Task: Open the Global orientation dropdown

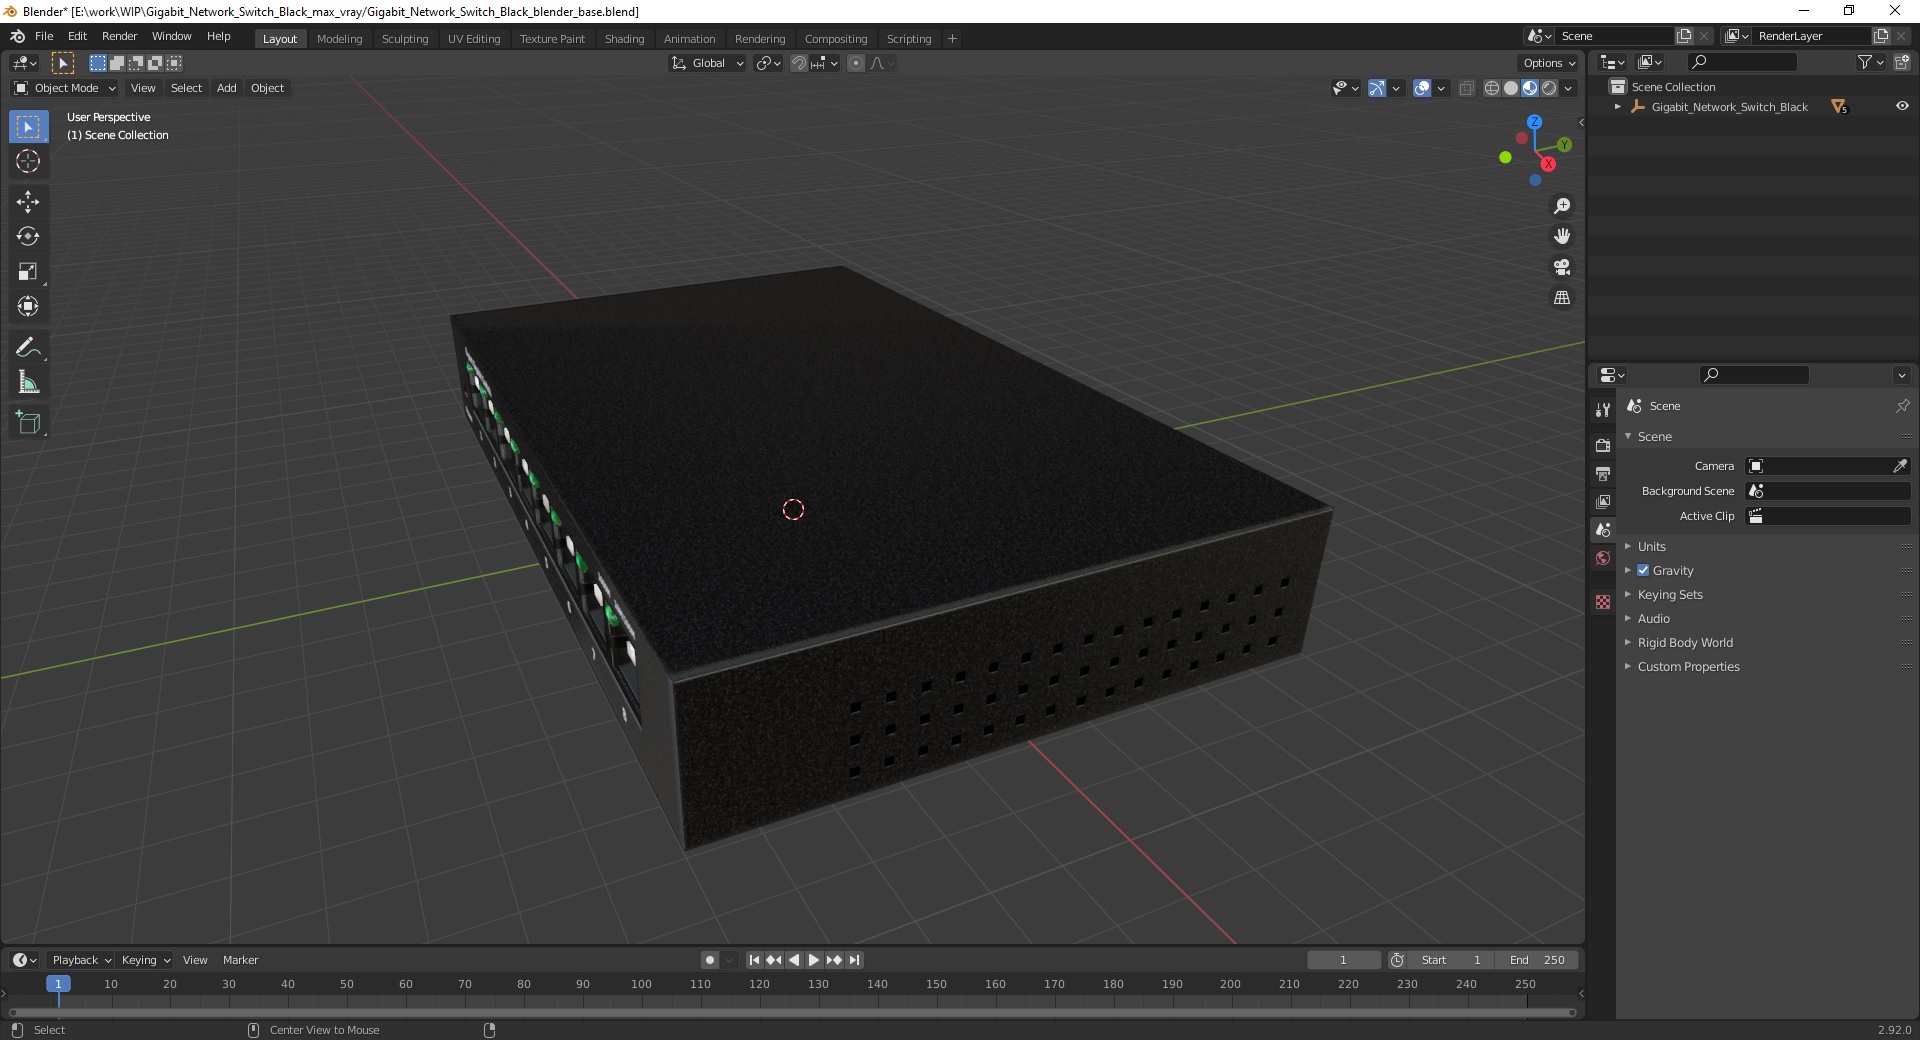Action: [707, 63]
